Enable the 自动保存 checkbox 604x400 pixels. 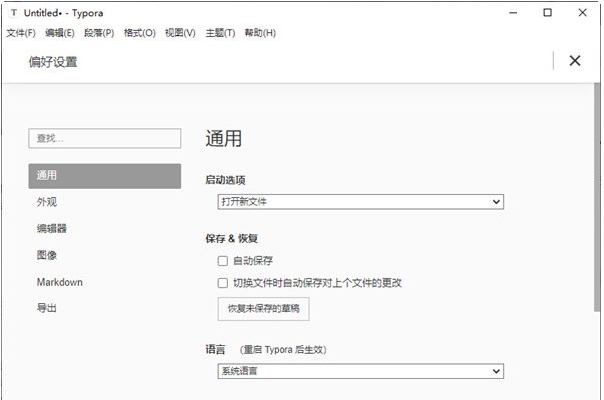click(x=223, y=261)
